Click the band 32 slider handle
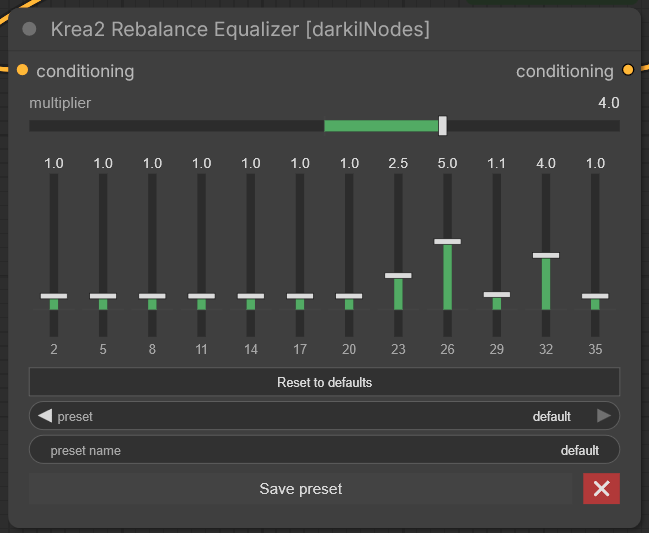Image resolution: width=649 pixels, height=533 pixels. [546, 255]
